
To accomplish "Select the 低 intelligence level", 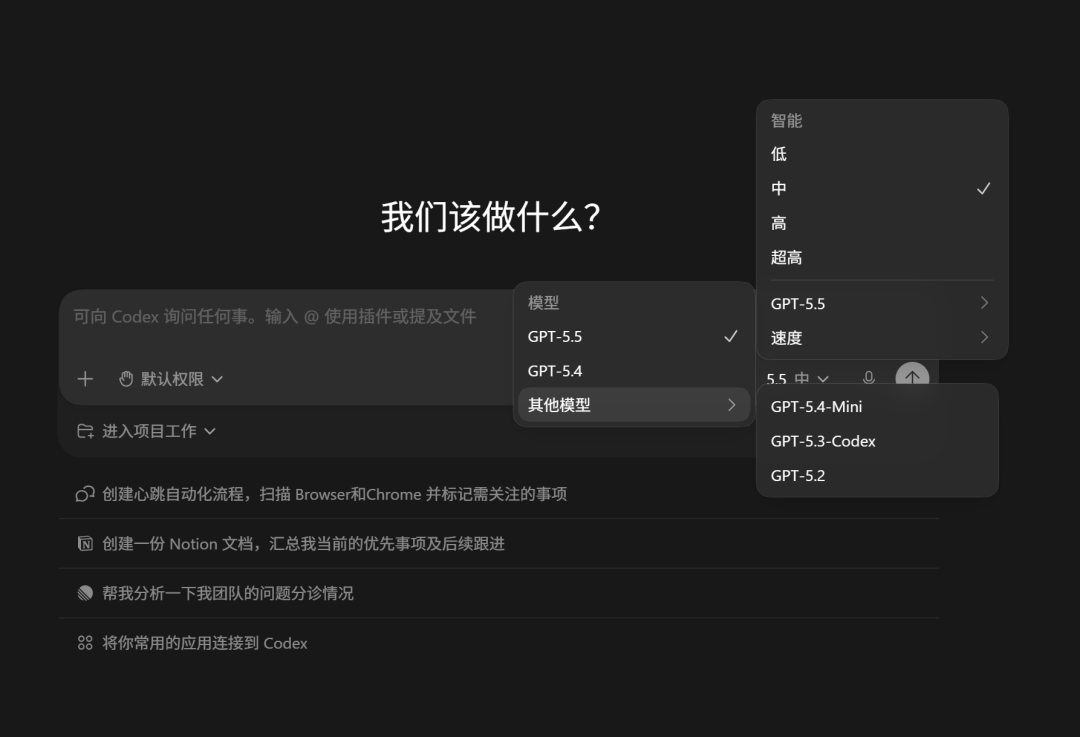I will pyautogui.click(x=882, y=154).
